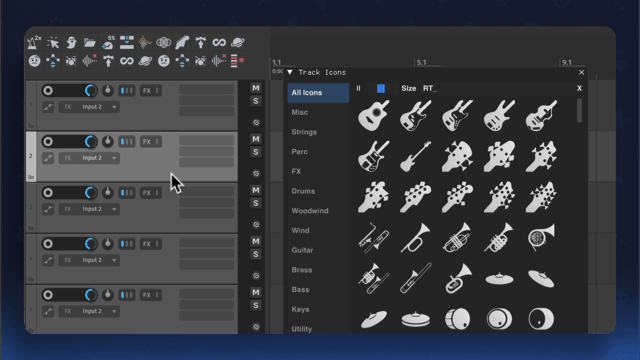Click the Track Icons list scrollbar
The width and height of the screenshot is (640, 360).
coord(580,110)
